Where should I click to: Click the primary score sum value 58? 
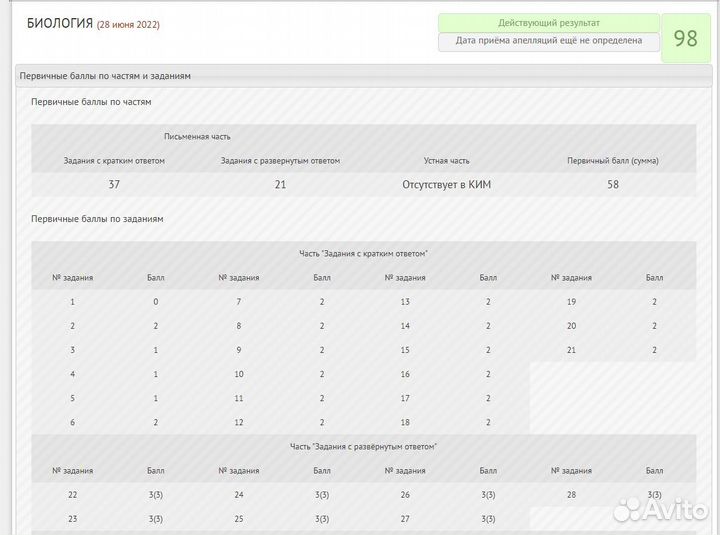coord(612,185)
